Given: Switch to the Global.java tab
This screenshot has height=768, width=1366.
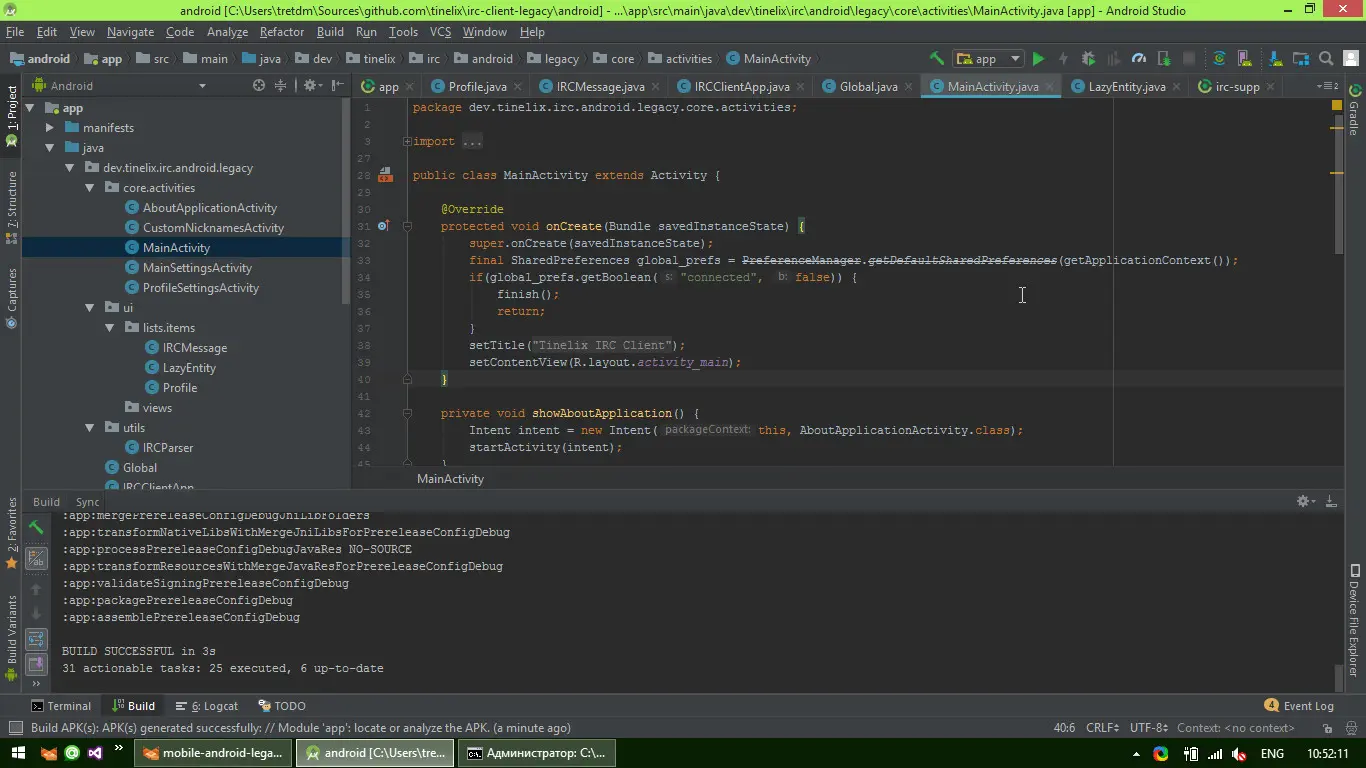Looking at the screenshot, I should click(867, 86).
